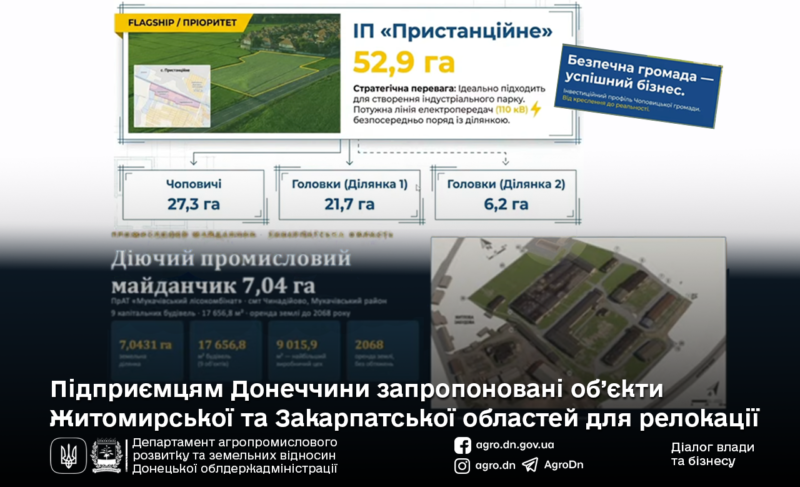Open the agro.dn.gov.ua link
The height and width of the screenshot is (487, 800).
(515, 445)
